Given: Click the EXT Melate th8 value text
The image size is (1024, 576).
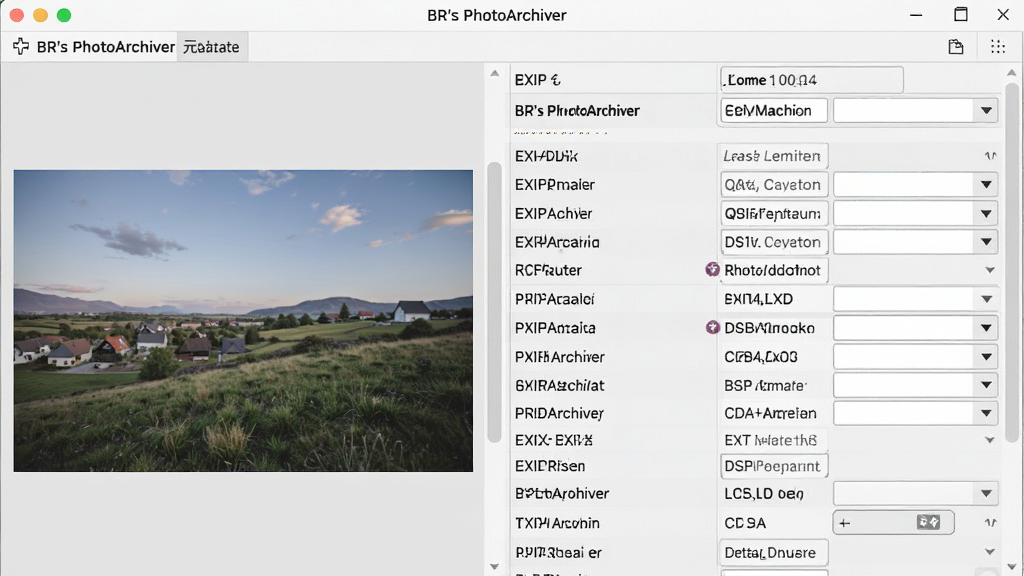Looking at the screenshot, I should [771, 440].
